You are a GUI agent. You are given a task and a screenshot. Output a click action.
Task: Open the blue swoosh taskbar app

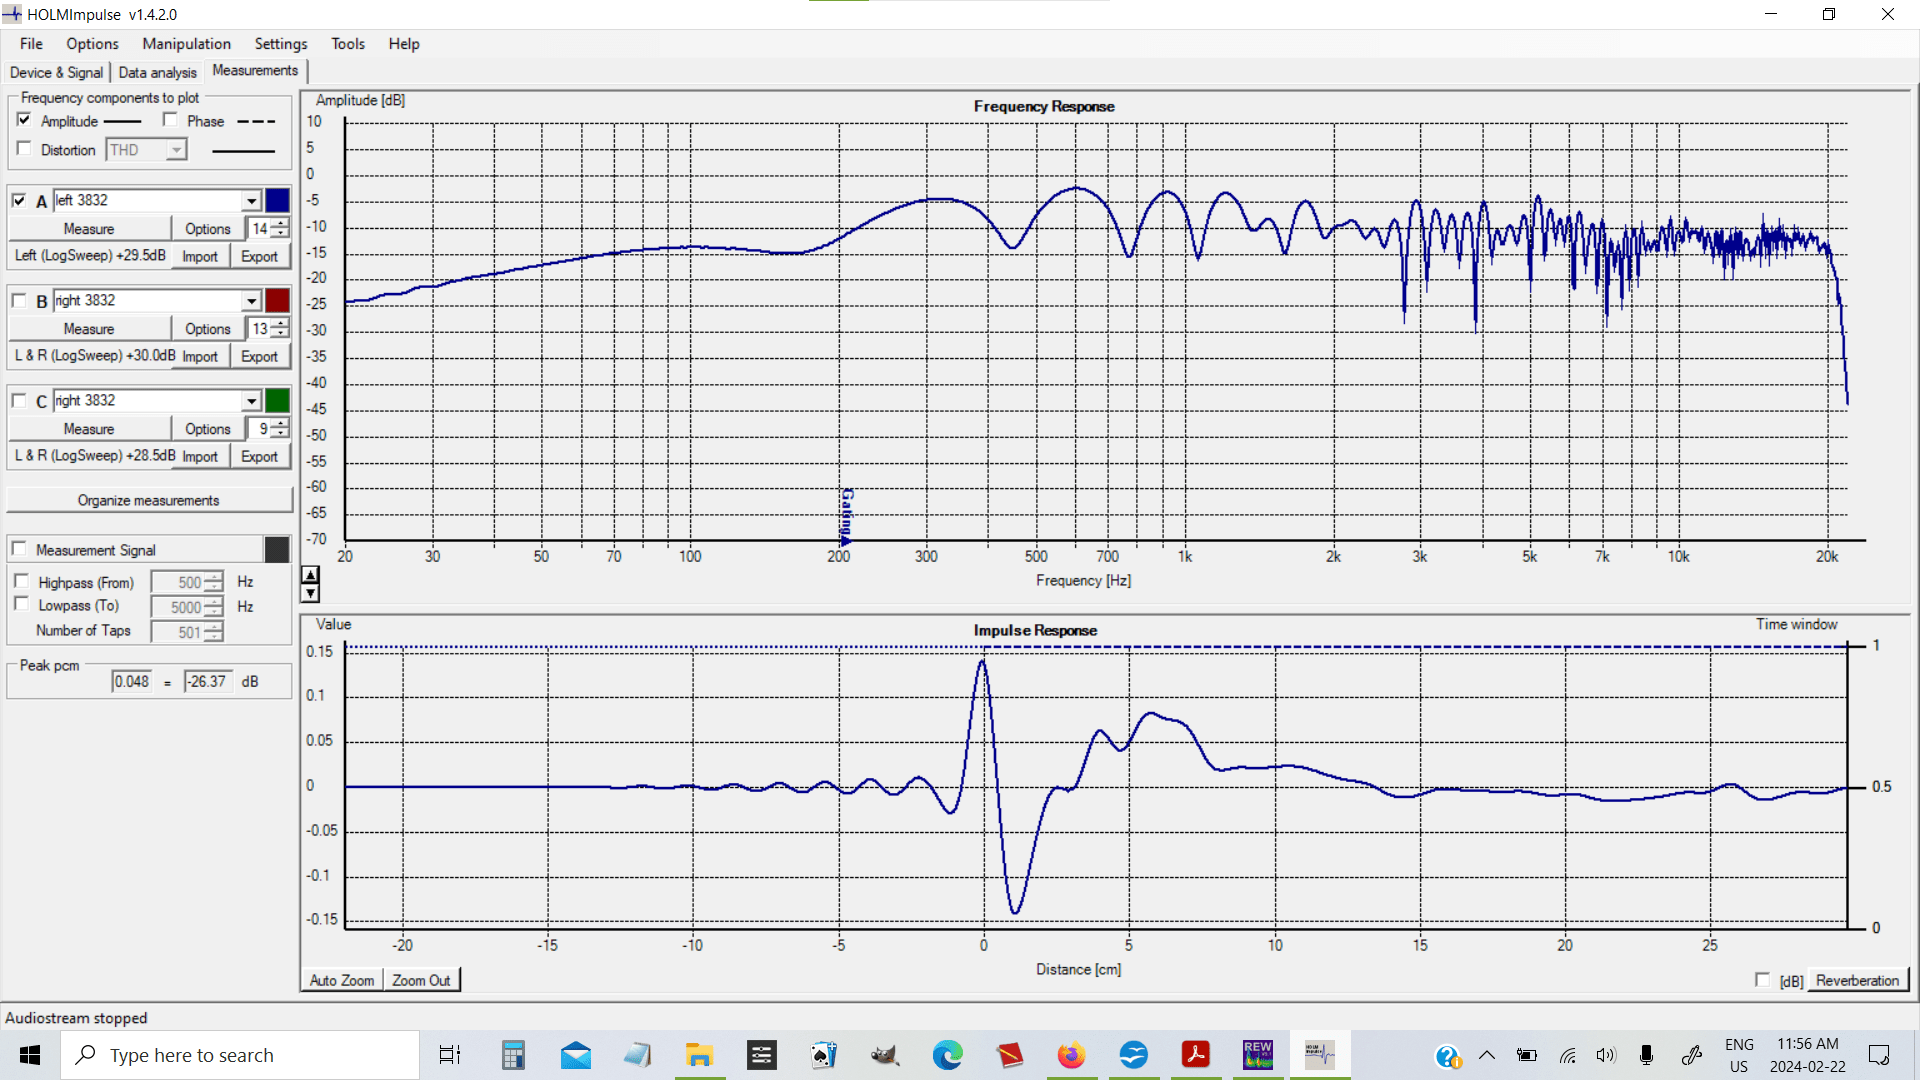(x=1133, y=1055)
